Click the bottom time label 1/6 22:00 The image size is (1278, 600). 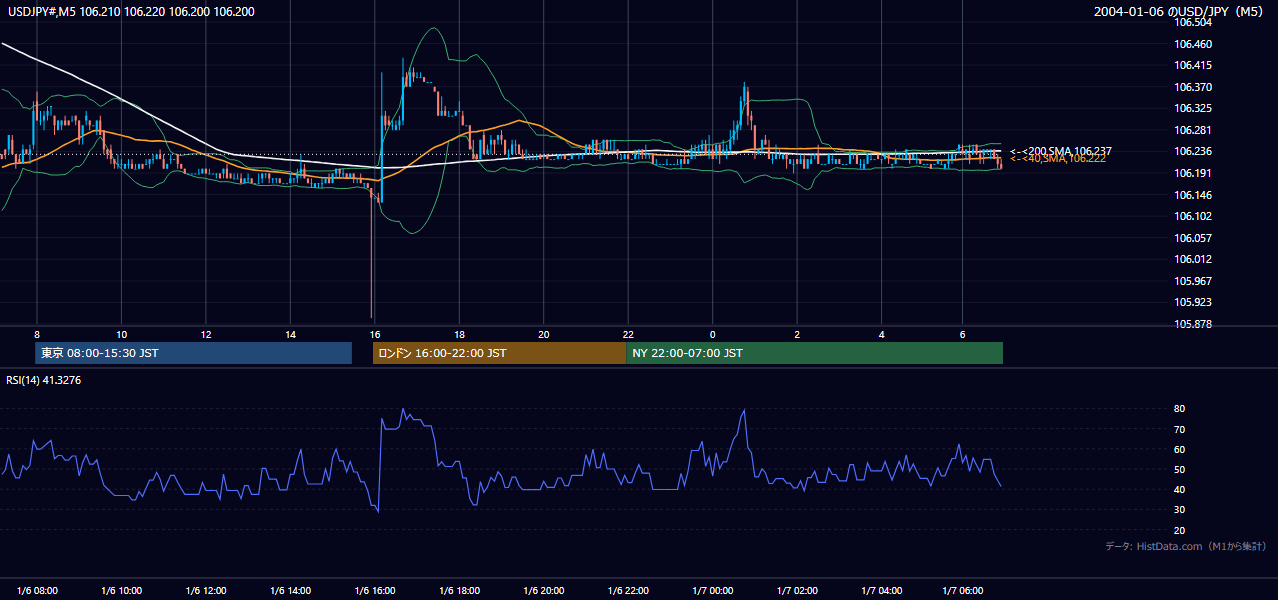tap(628, 590)
